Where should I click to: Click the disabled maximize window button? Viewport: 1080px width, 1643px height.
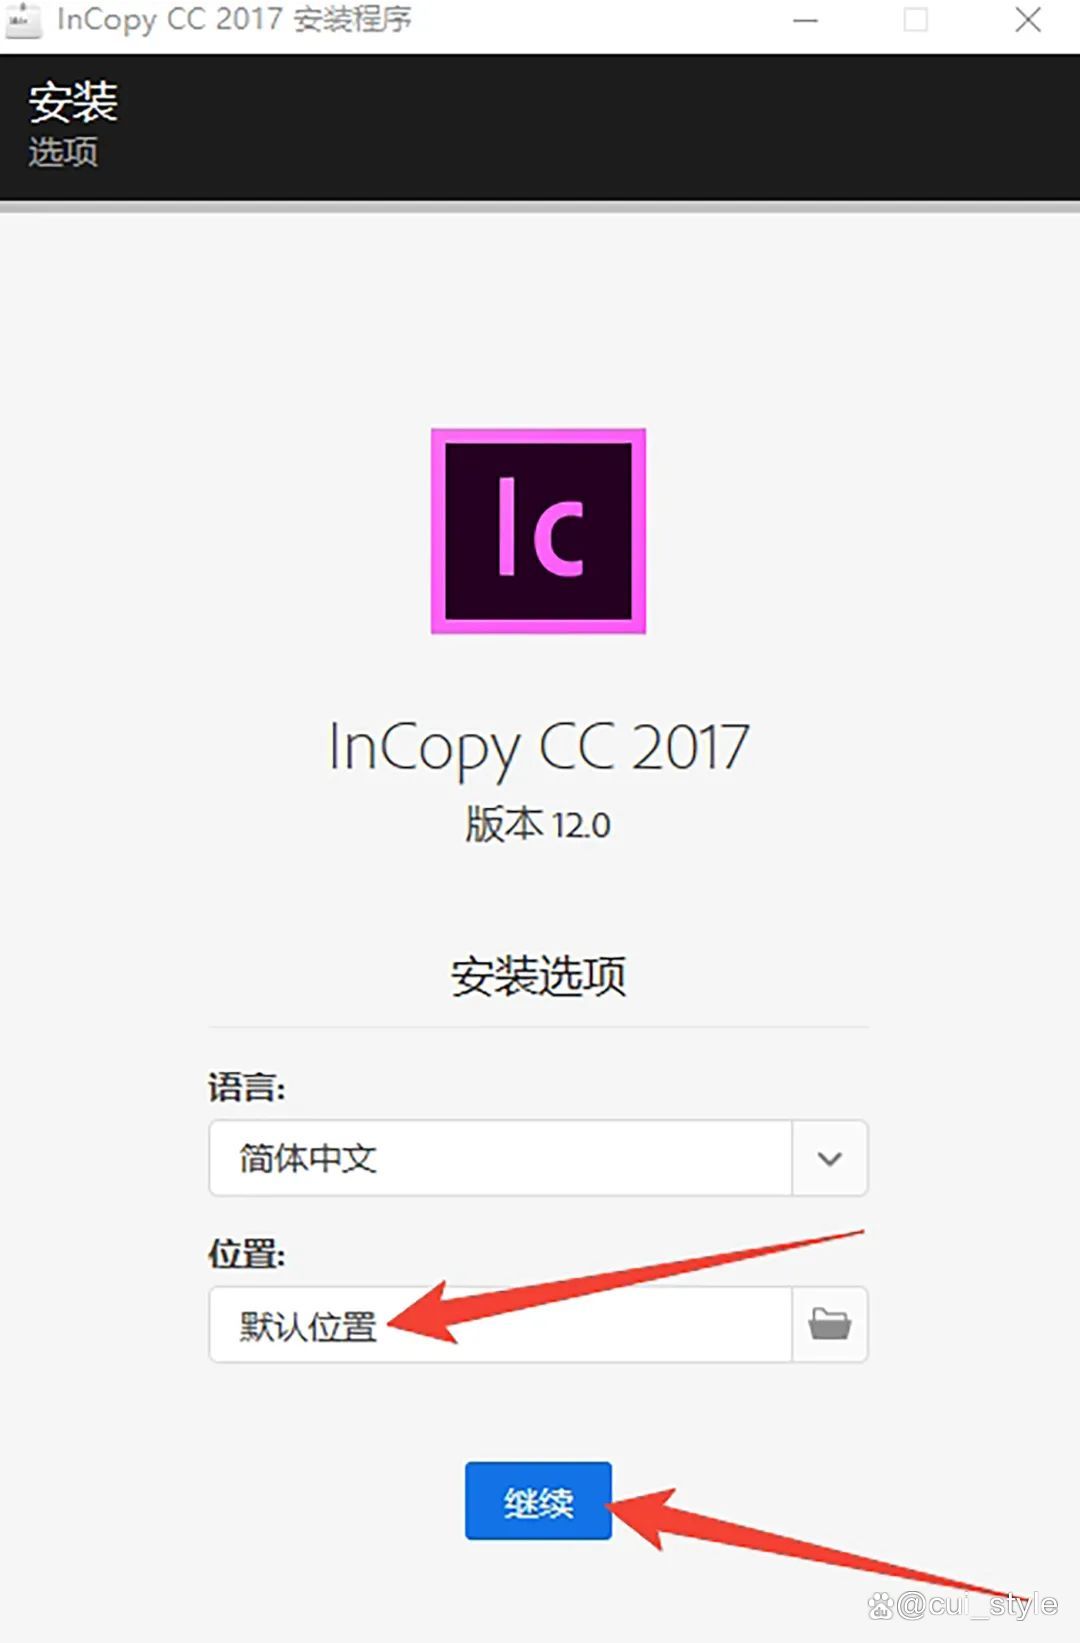pos(916,20)
